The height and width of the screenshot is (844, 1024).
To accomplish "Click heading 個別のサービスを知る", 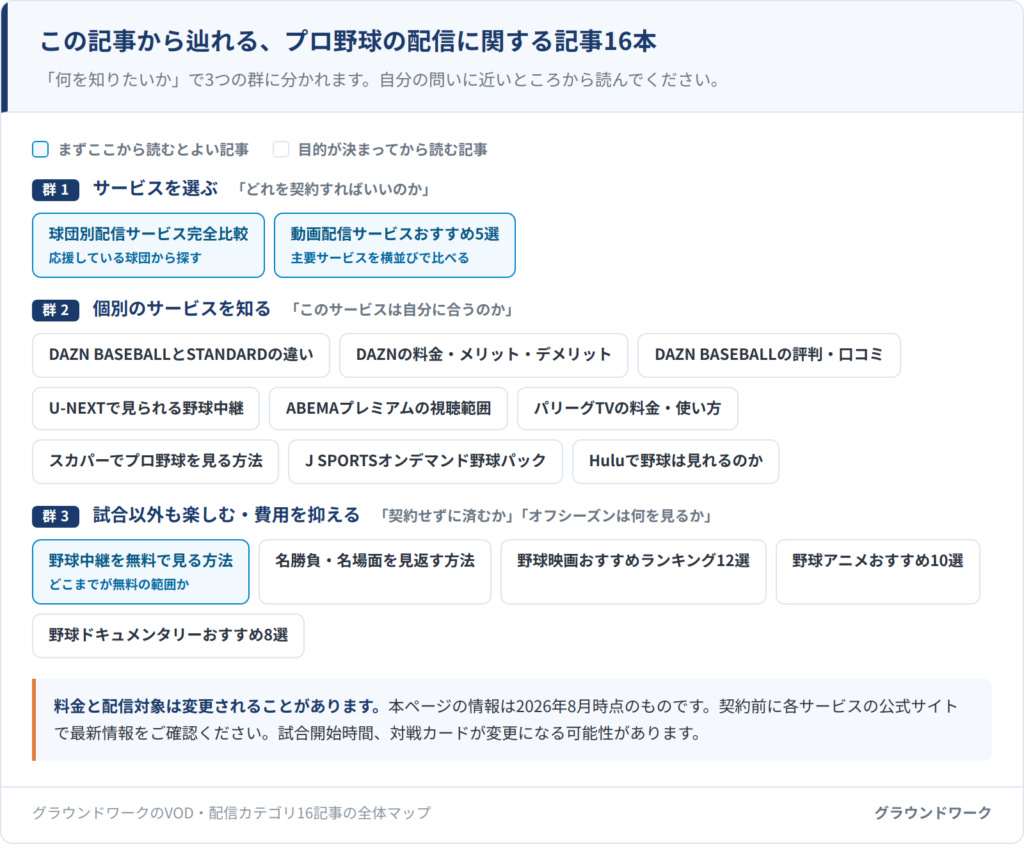I will pyautogui.click(x=182, y=309).
